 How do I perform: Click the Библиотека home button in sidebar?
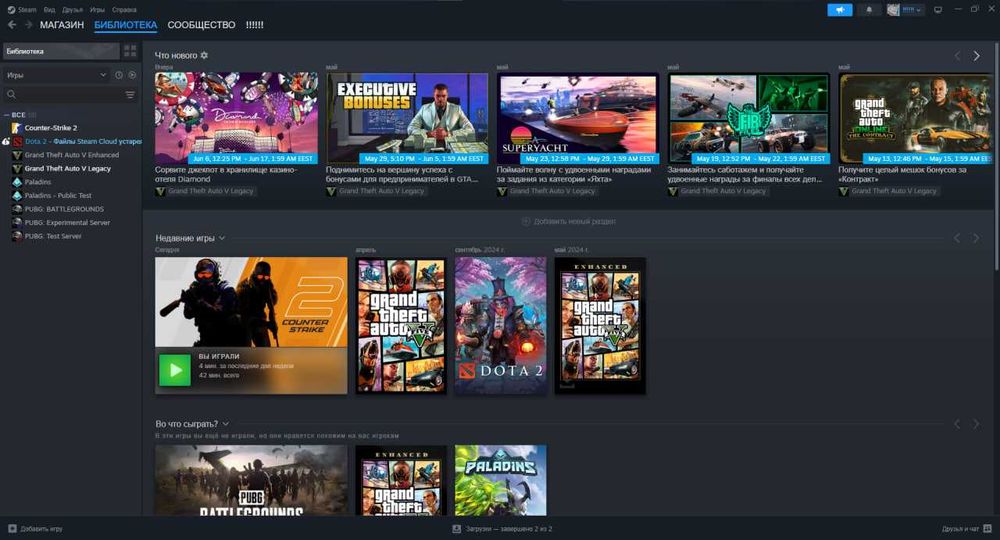click(61, 51)
